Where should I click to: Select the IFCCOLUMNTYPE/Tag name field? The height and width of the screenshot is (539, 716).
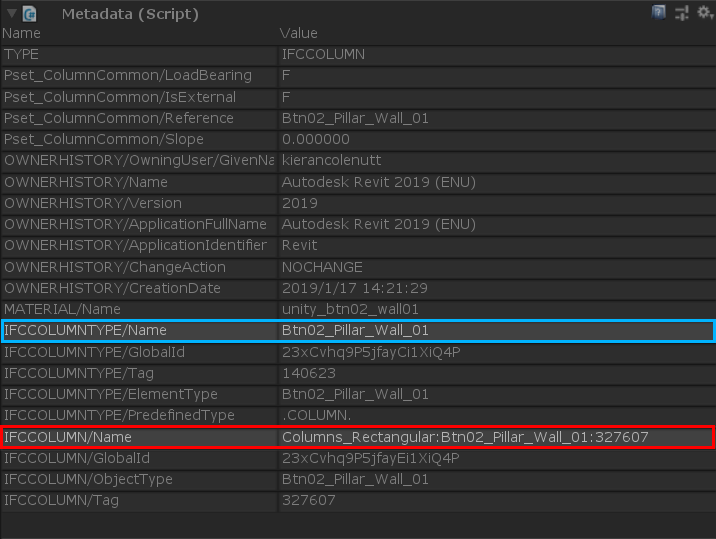(x=139, y=373)
